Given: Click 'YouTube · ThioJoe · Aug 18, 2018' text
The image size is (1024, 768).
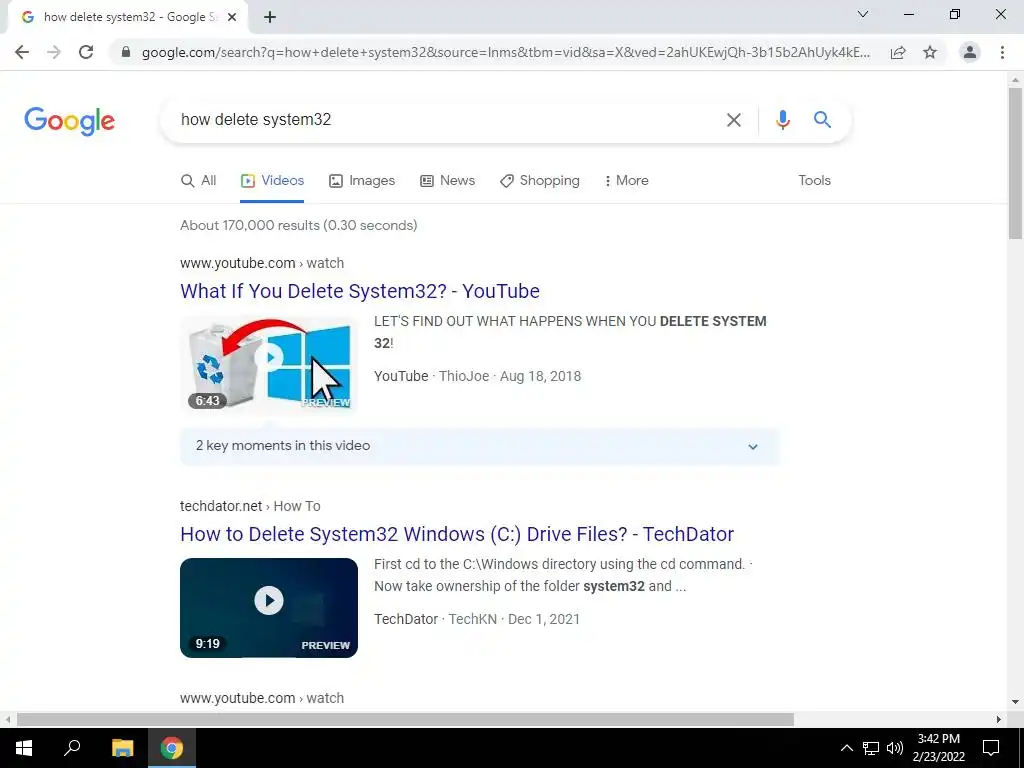Looking at the screenshot, I should tap(477, 376).
